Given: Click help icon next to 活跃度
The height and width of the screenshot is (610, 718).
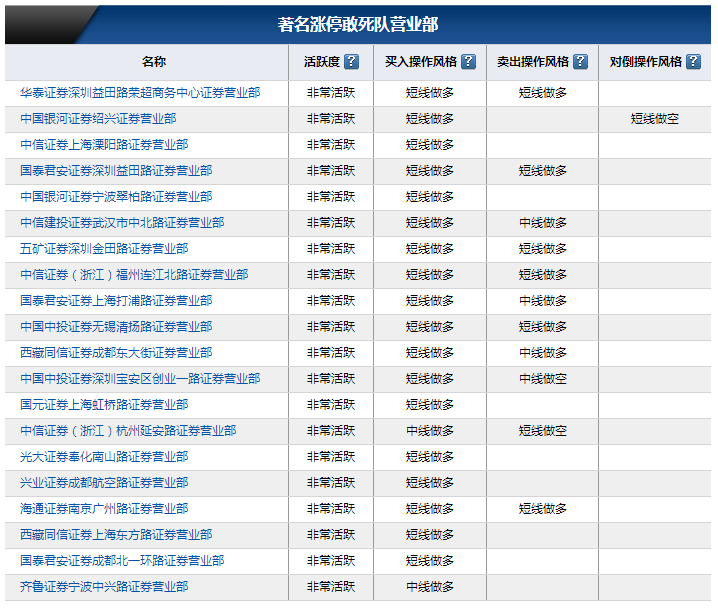Looking at the screenshot, I should tap(351, 61).
